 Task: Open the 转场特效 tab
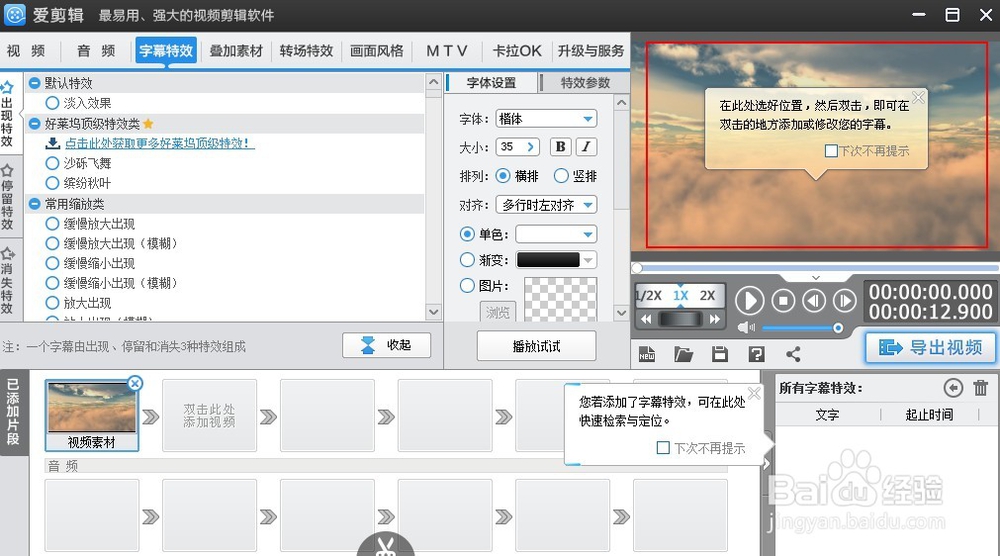tap(306, 50)
